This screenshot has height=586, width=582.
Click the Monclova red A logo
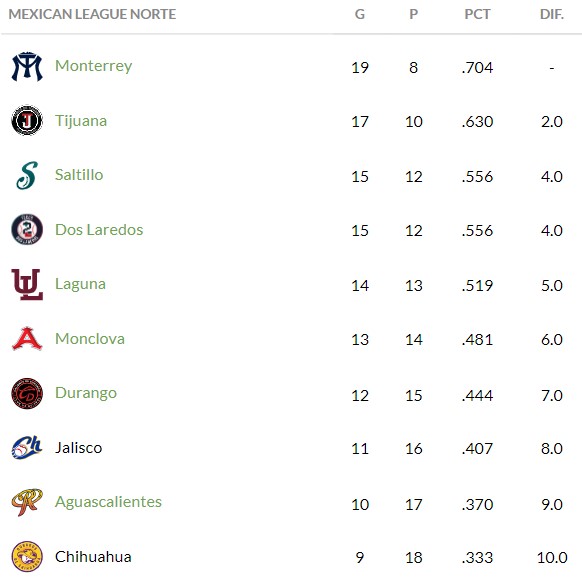point(27,339)
